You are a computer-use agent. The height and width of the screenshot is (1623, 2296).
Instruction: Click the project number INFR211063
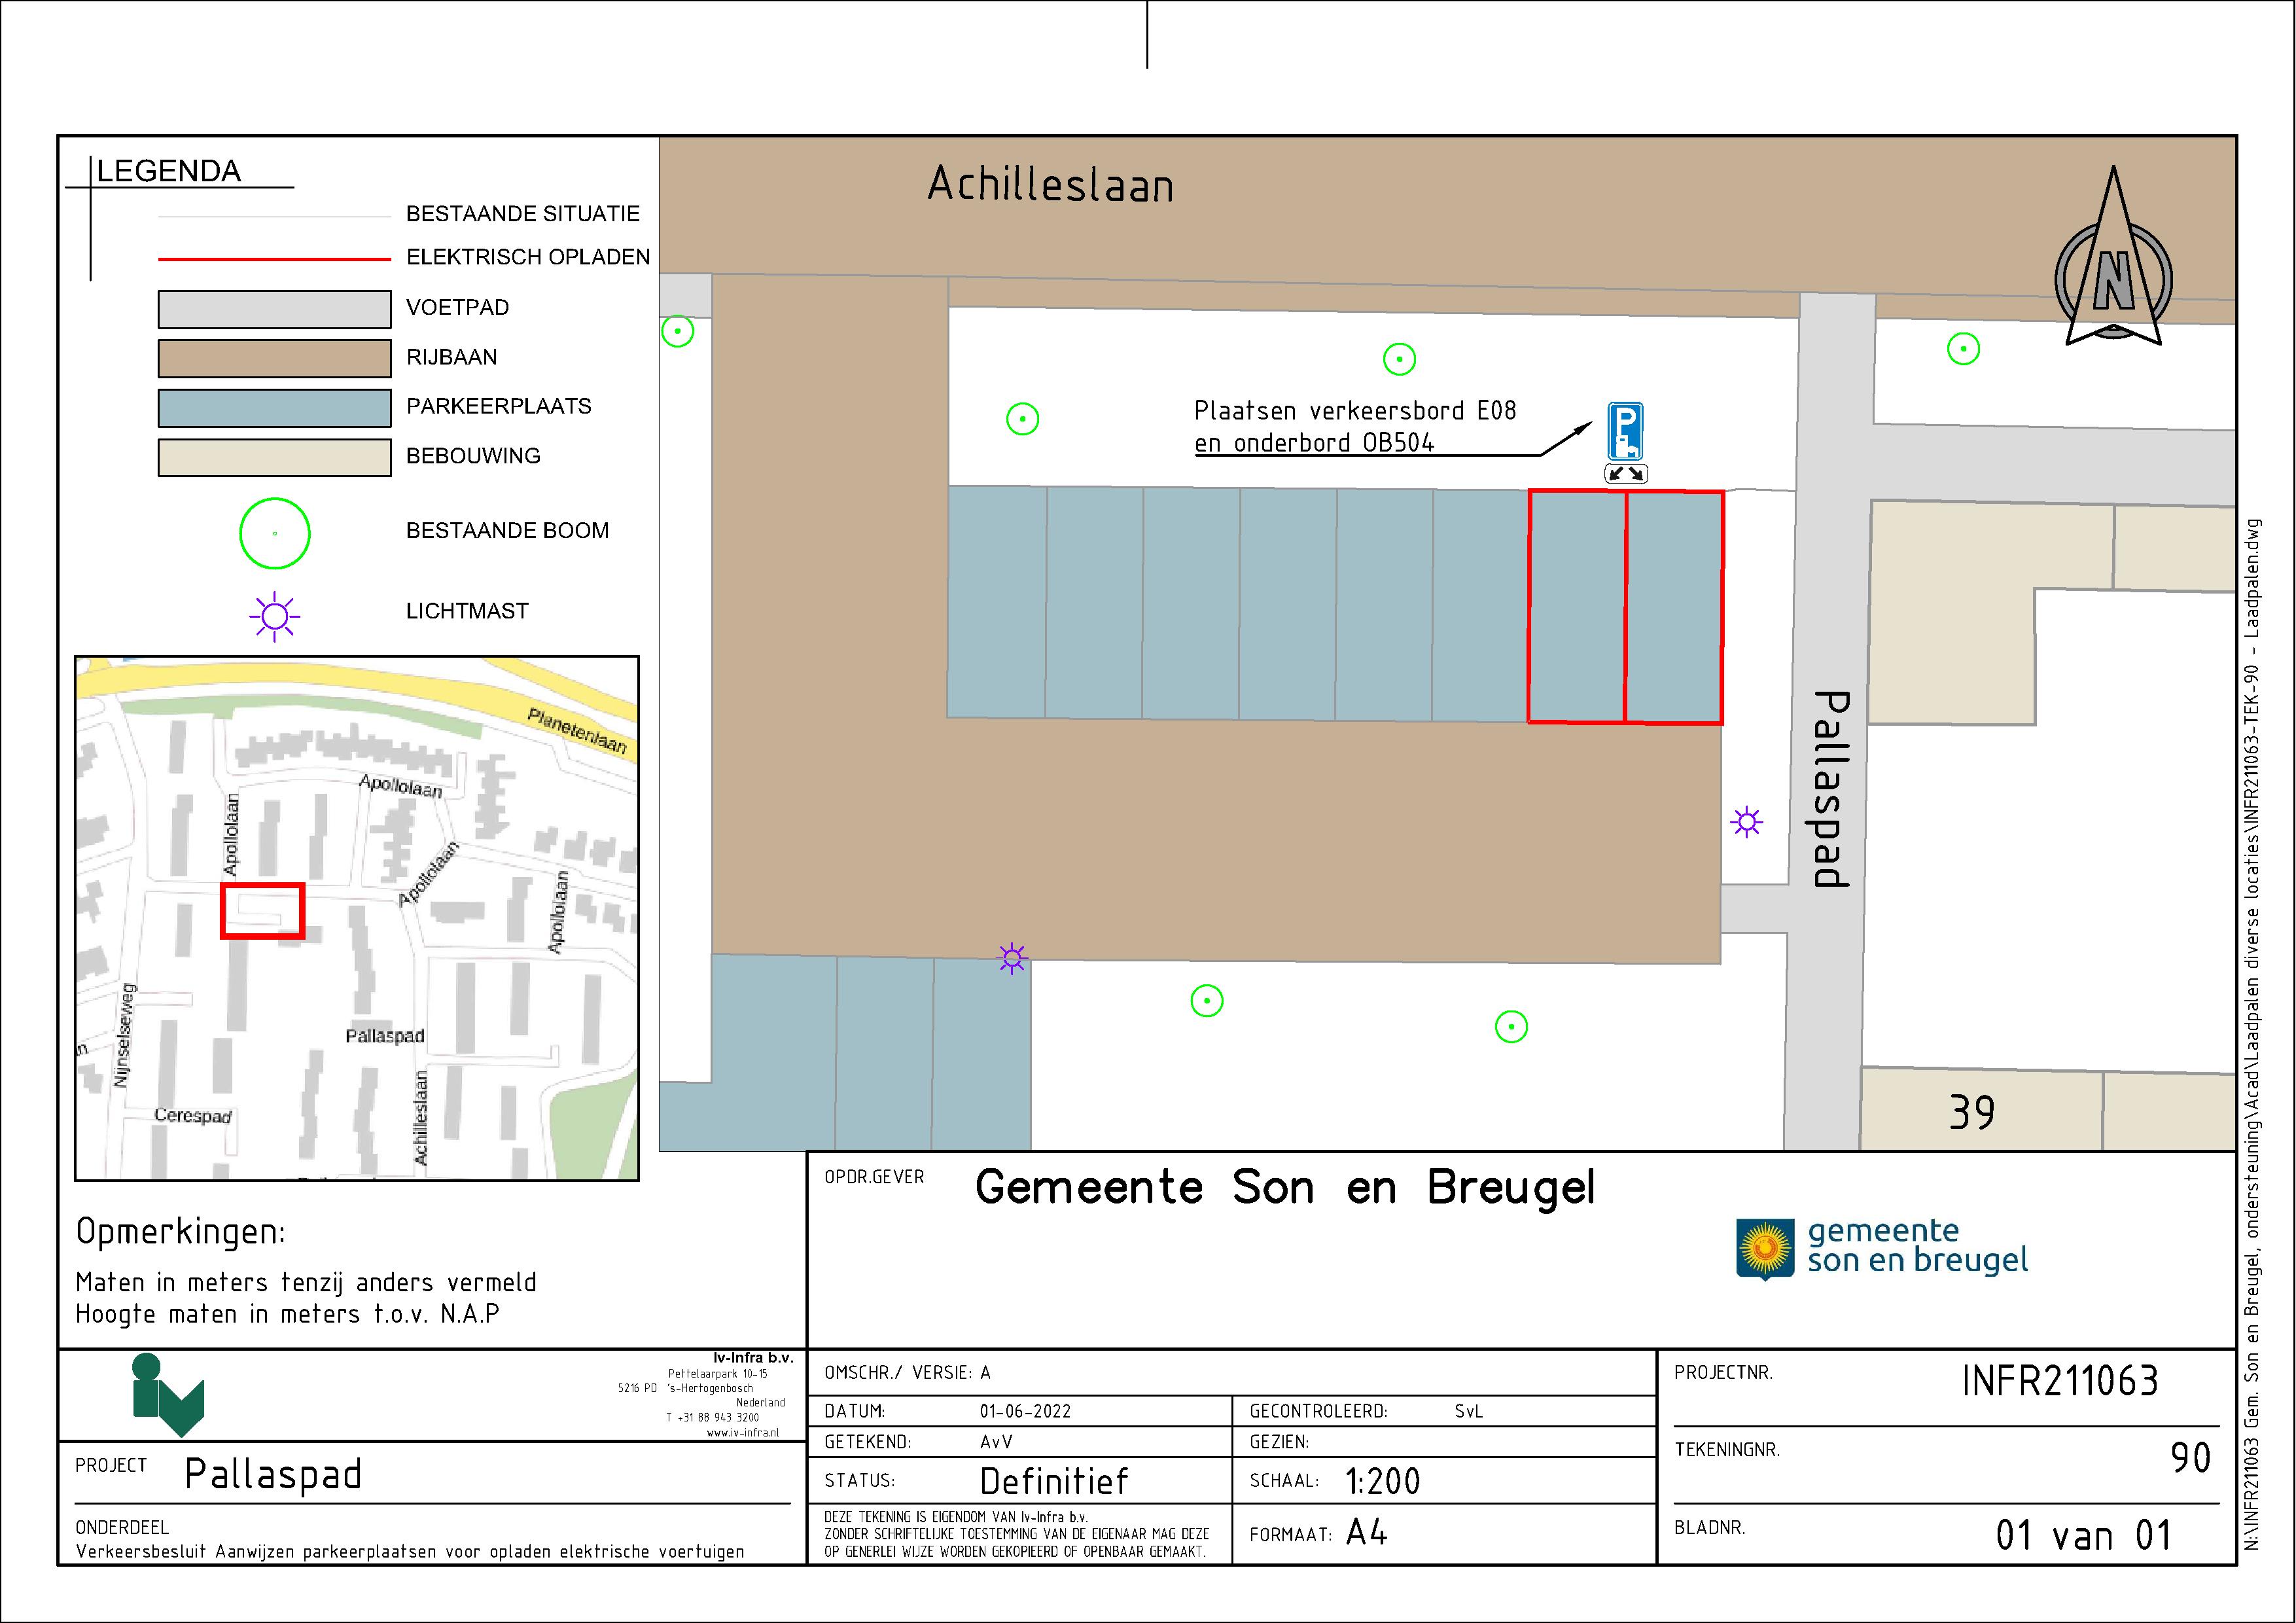[2060, 1381]
